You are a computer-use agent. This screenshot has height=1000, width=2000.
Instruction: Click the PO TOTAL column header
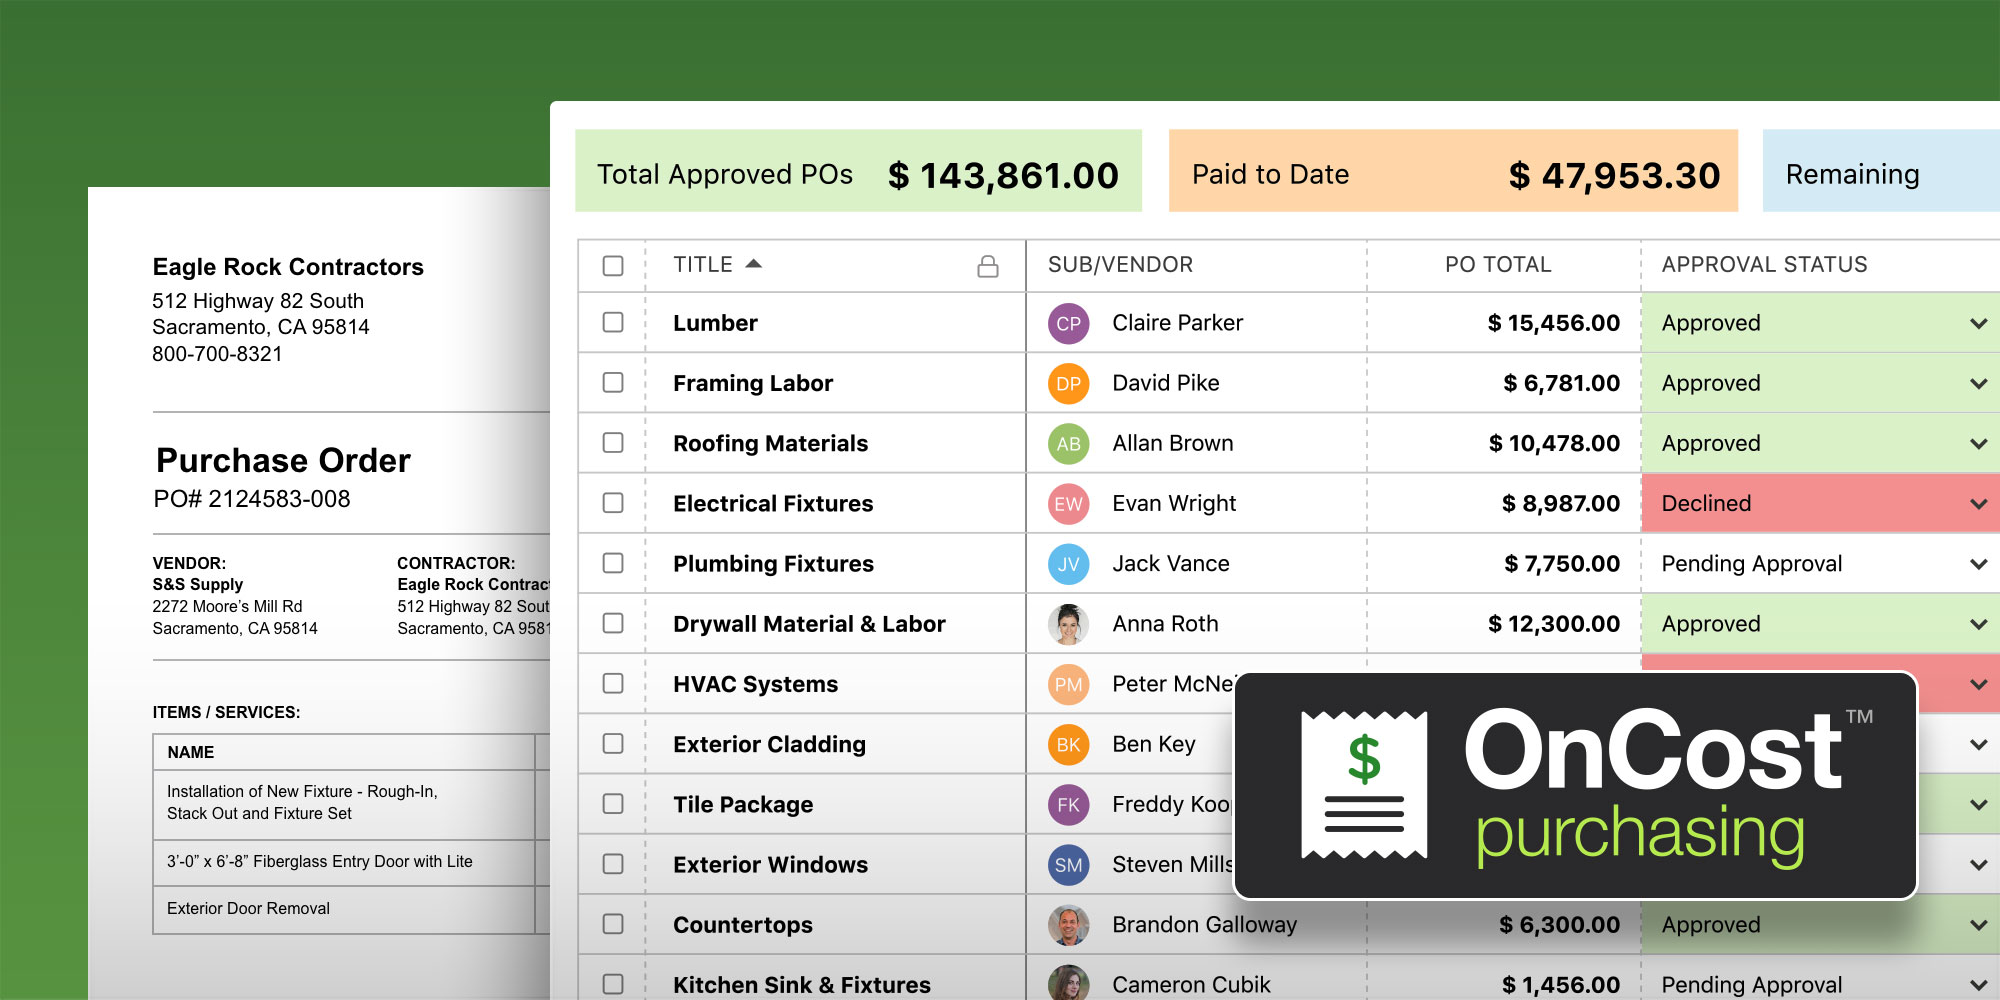tap(1497, 265)
